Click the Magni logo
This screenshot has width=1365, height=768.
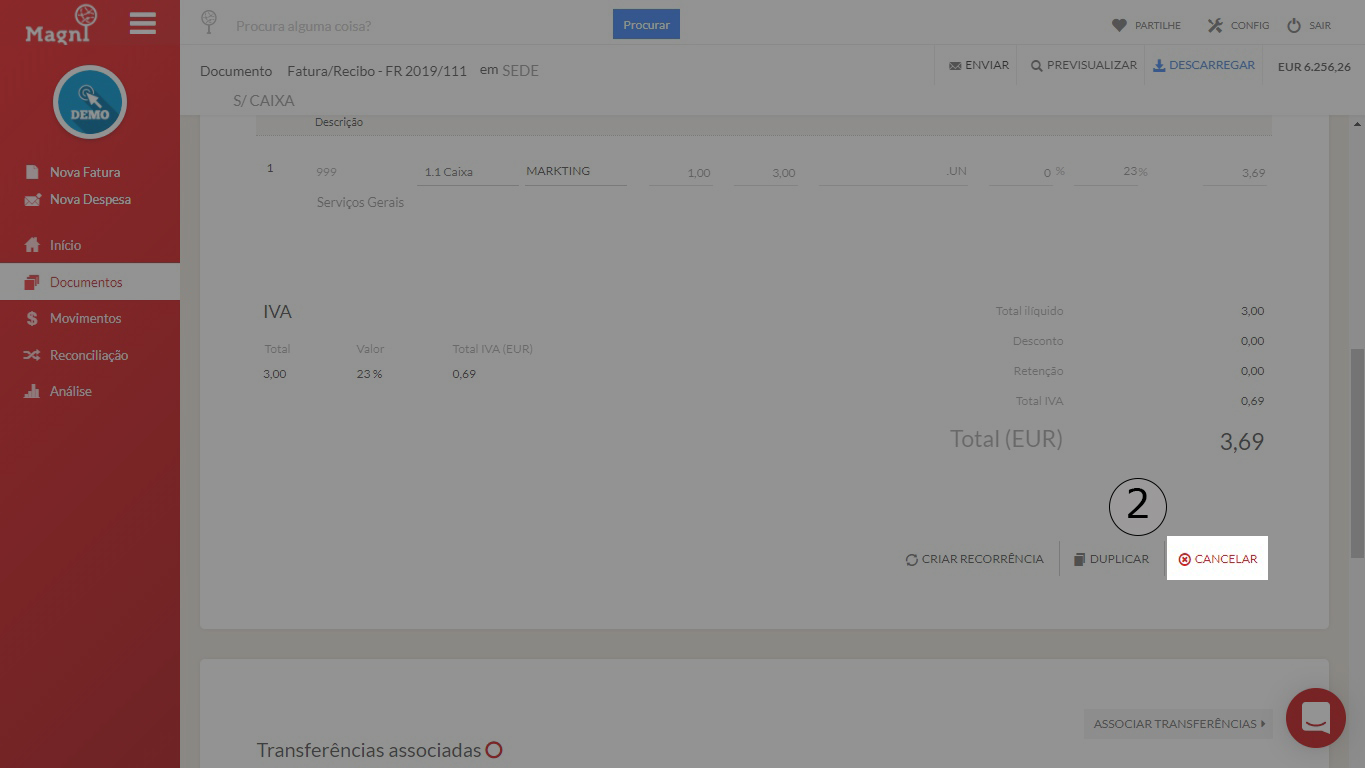58,28
